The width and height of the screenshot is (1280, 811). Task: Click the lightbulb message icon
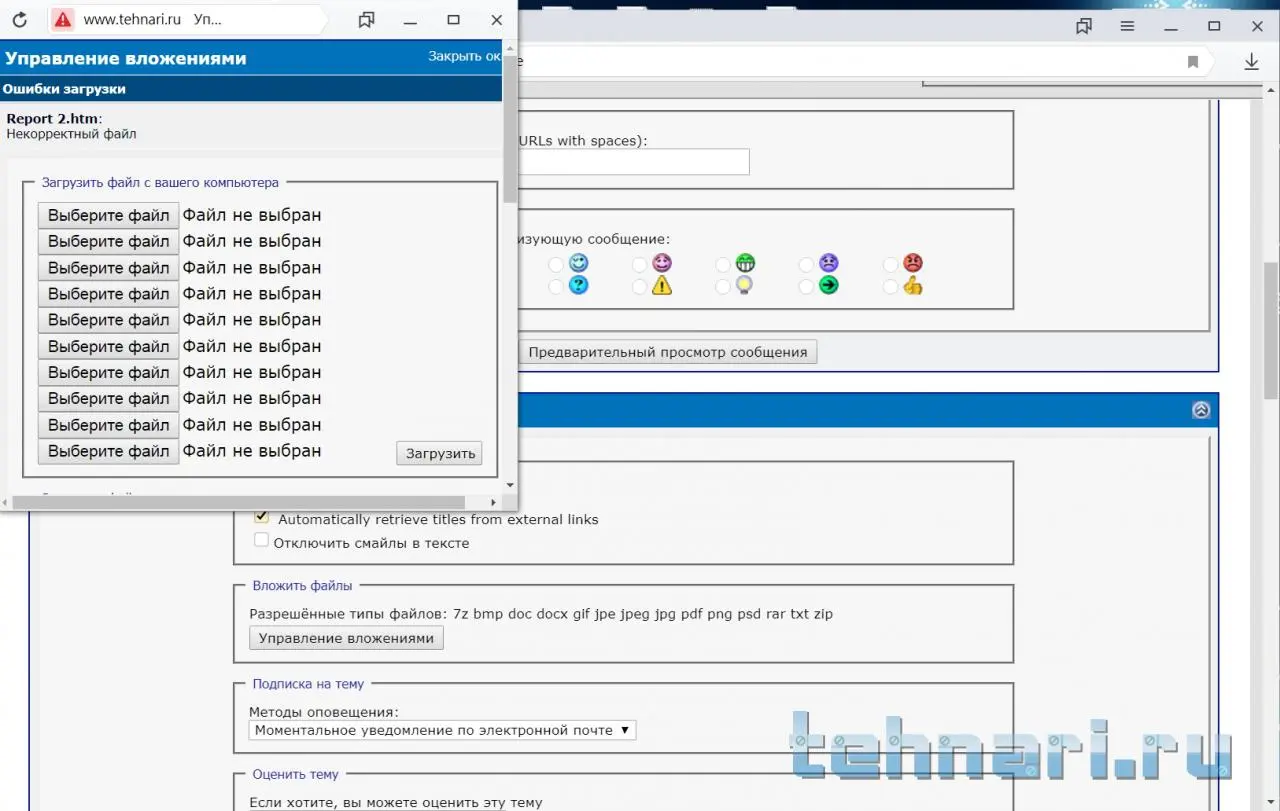745,285
